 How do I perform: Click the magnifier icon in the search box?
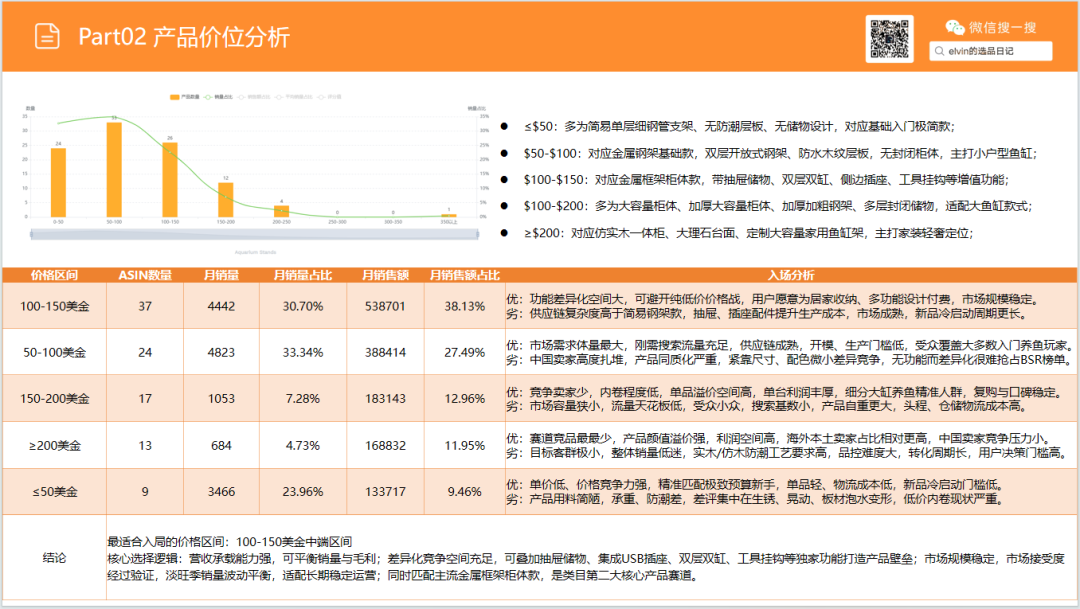coord(939,51)
